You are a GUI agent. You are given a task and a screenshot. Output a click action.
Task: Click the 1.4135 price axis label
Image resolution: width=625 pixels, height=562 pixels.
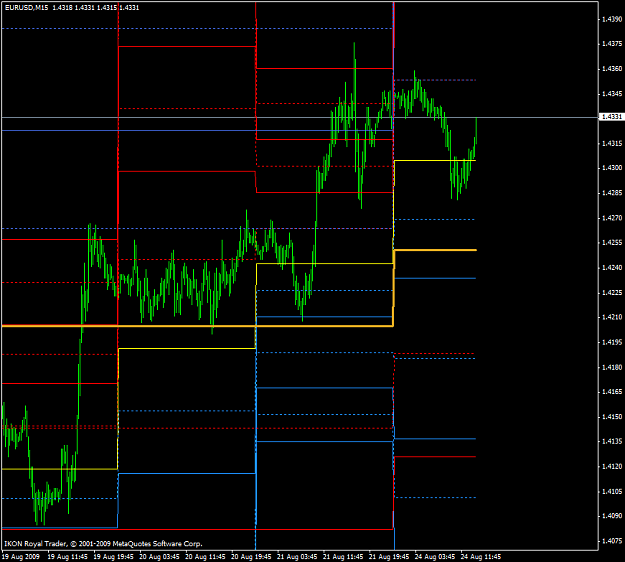(x=612, y=442)
